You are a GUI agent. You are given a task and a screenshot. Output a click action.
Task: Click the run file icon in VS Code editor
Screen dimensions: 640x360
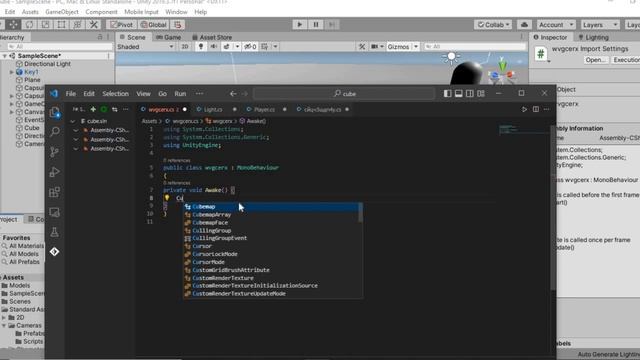pos(524,109)
